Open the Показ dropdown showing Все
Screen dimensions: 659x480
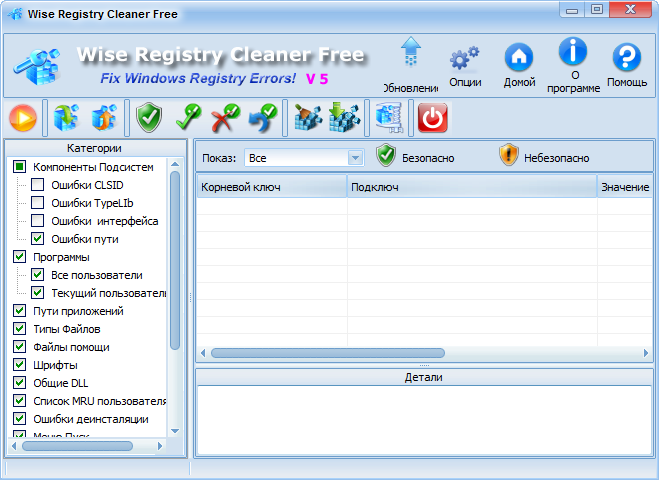(x=304, y=158)
